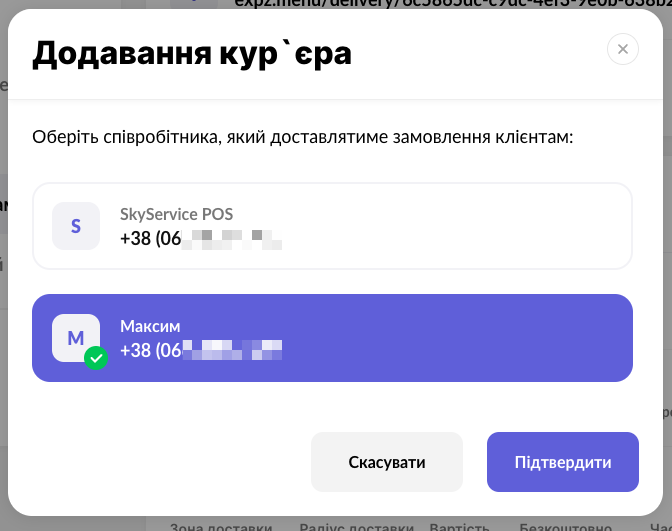Click the phone number under Максим
Image resolution: width=672 pixels, height=531 pixels.
[200, 351]
